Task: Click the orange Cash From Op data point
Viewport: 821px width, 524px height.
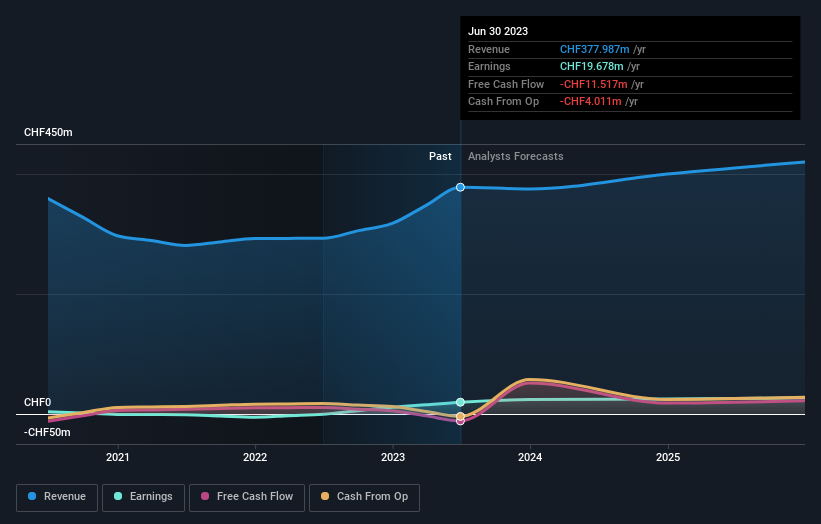Action: pos(460,417)
